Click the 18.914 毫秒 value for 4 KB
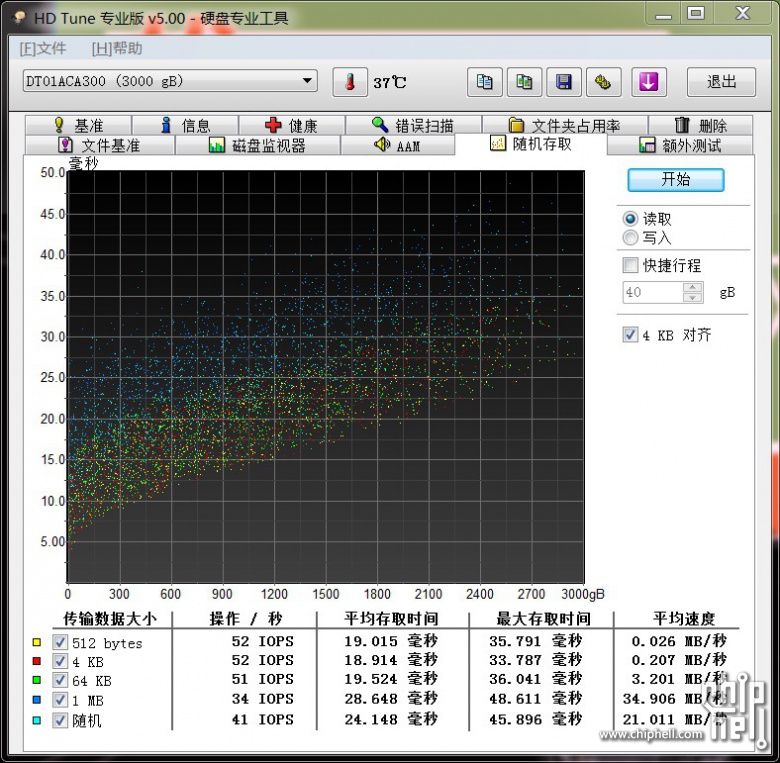 click(391, 660)
